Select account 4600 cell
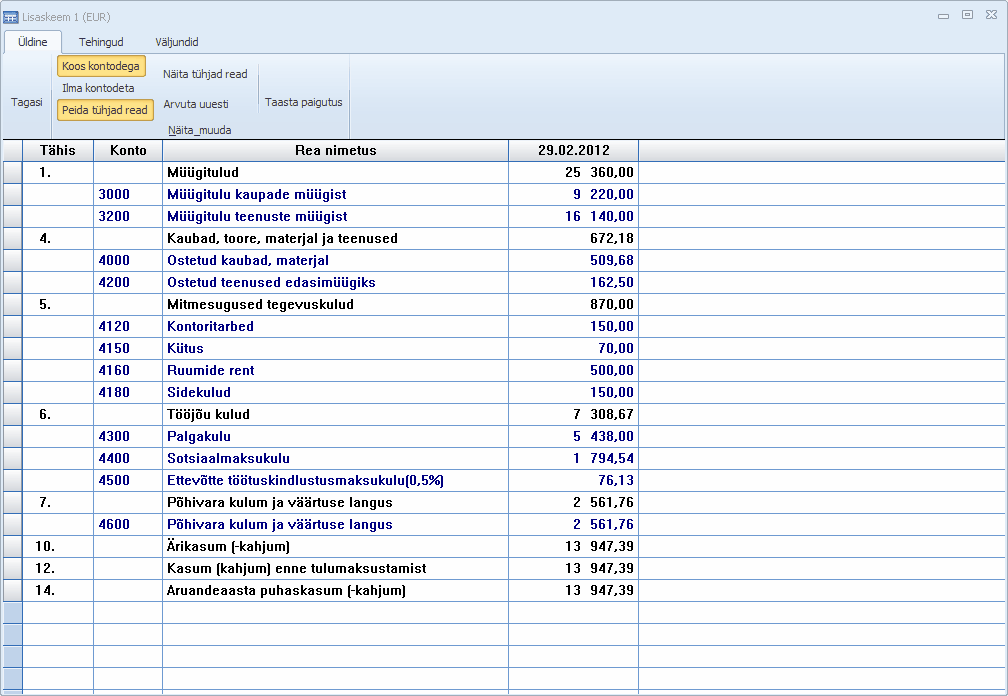The image size is (1008, 696). click(128, 524)
